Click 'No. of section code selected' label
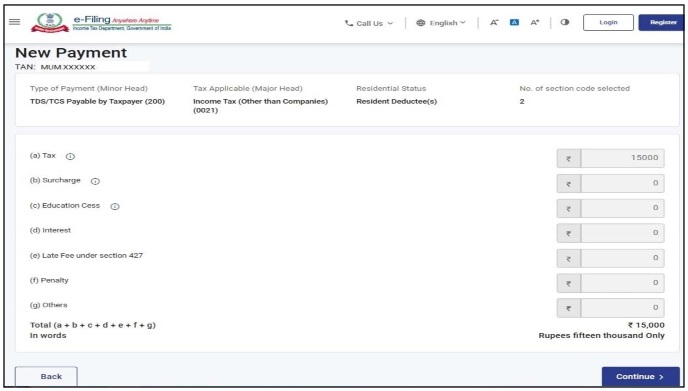This screenshot has height=391, width=688. click(574, 89)
